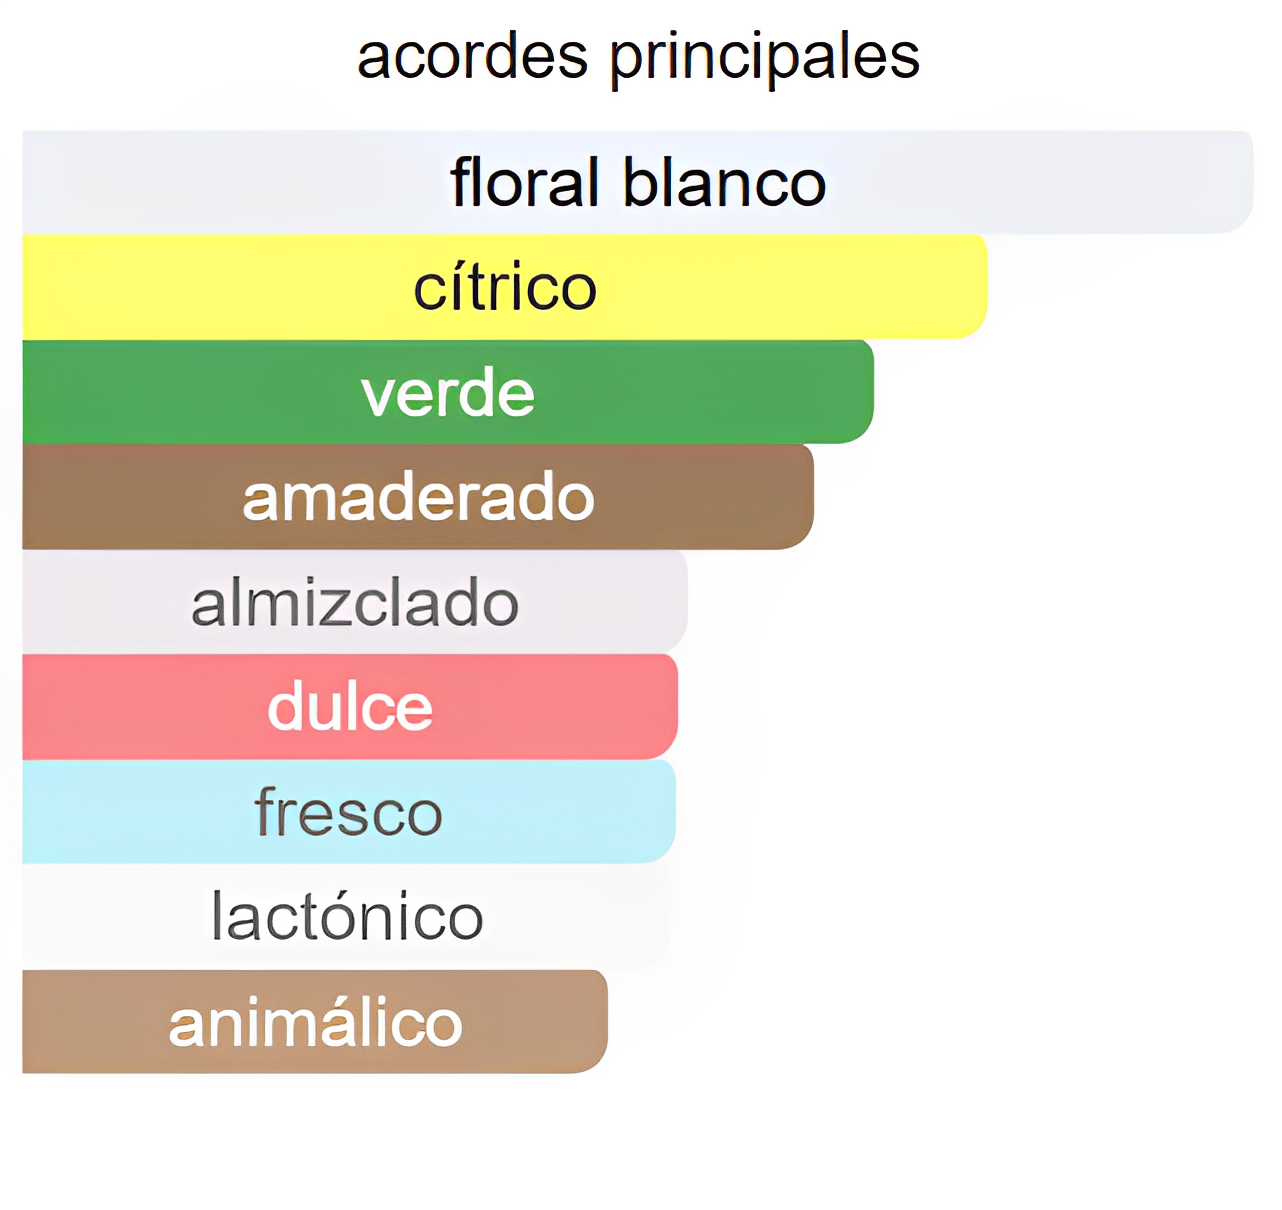Click the word 'principales' in title

pyautogui.click(x=765, y=58)
